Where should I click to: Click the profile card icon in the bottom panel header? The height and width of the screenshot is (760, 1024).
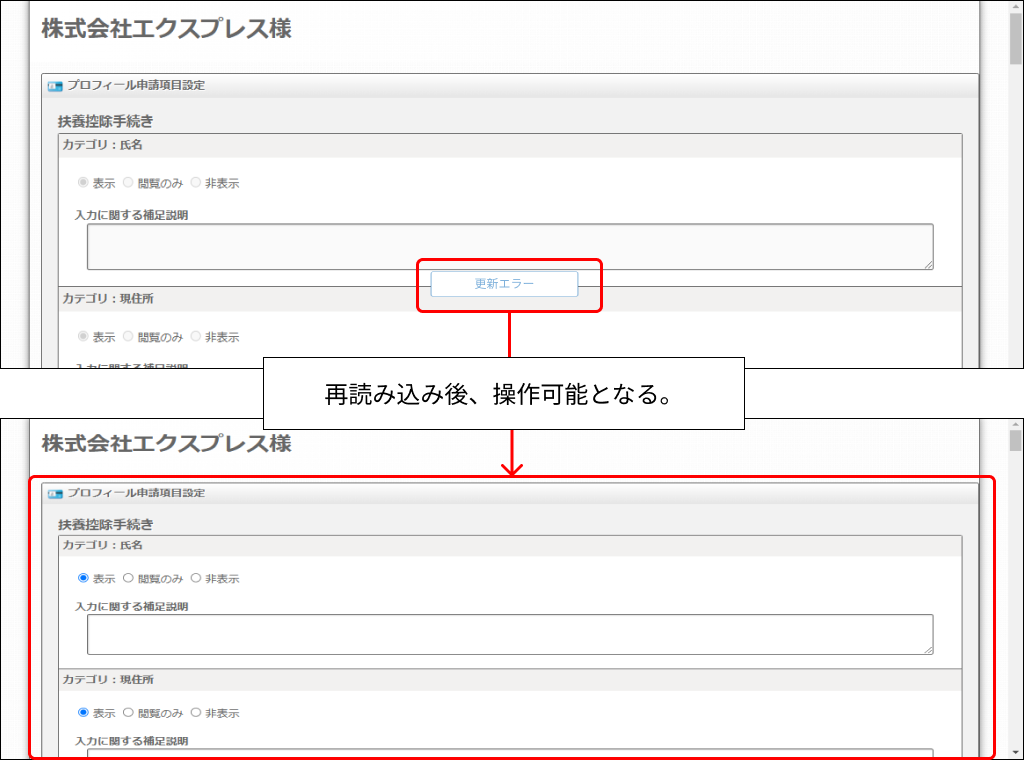[x=55, y=494]
